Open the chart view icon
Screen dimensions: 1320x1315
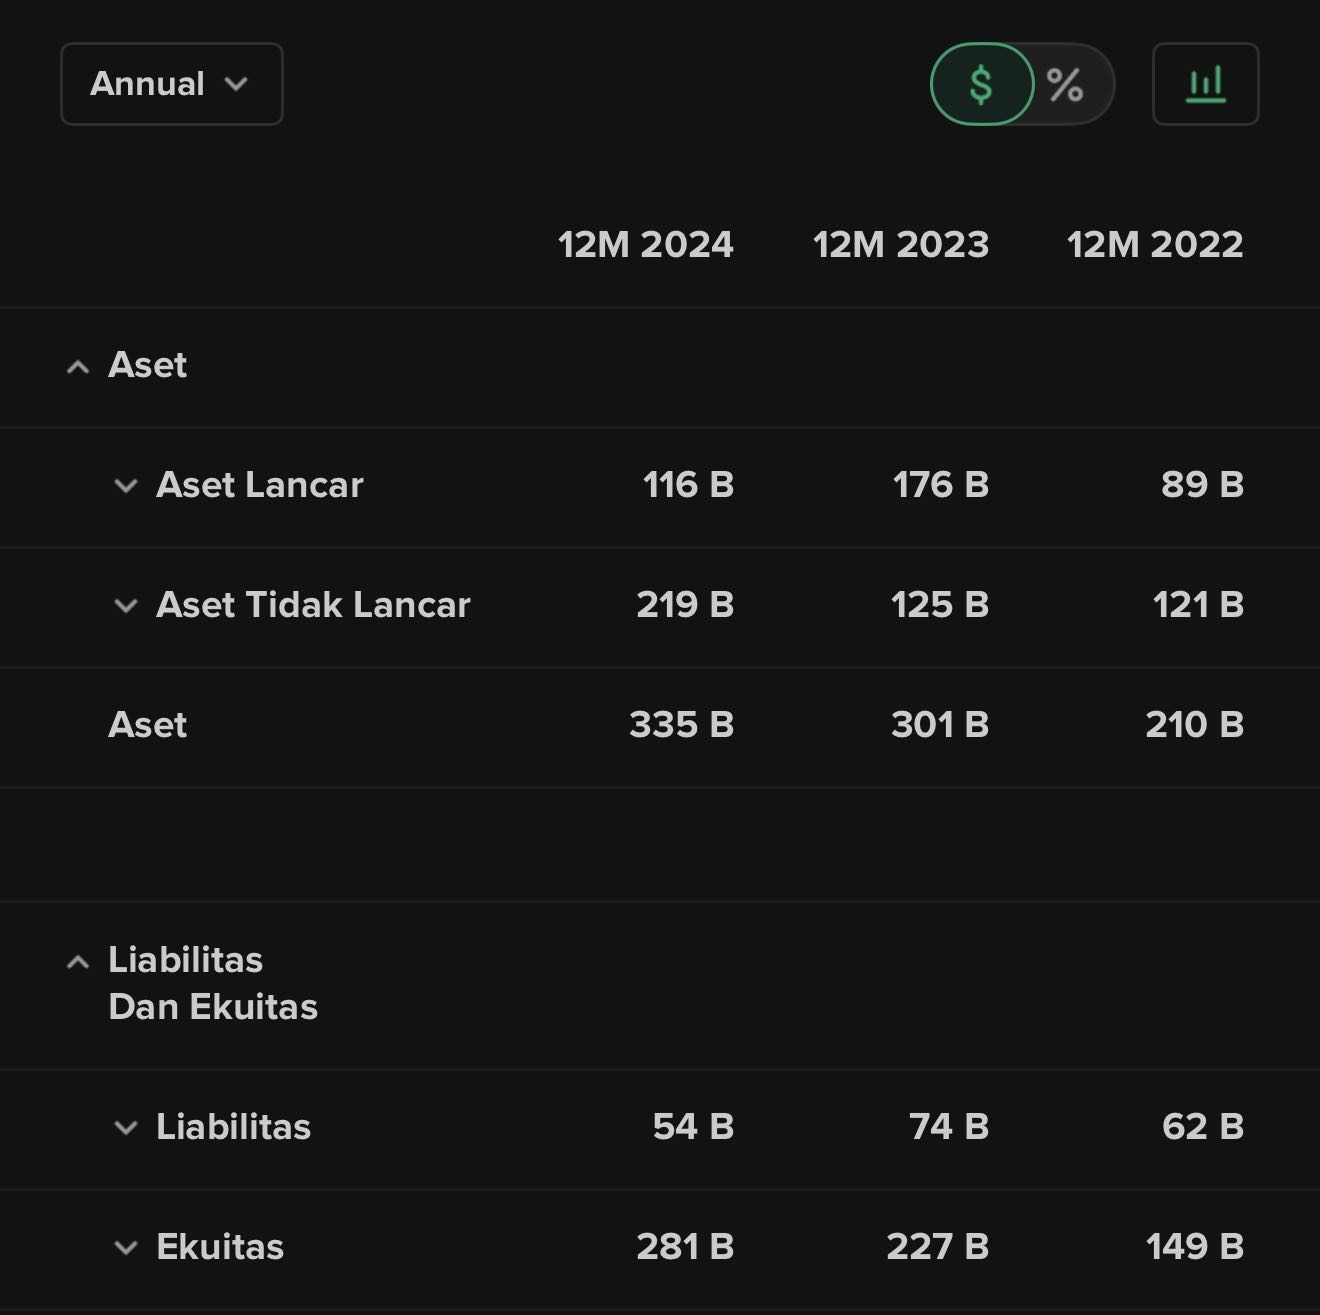click(x=1205, y=84)
